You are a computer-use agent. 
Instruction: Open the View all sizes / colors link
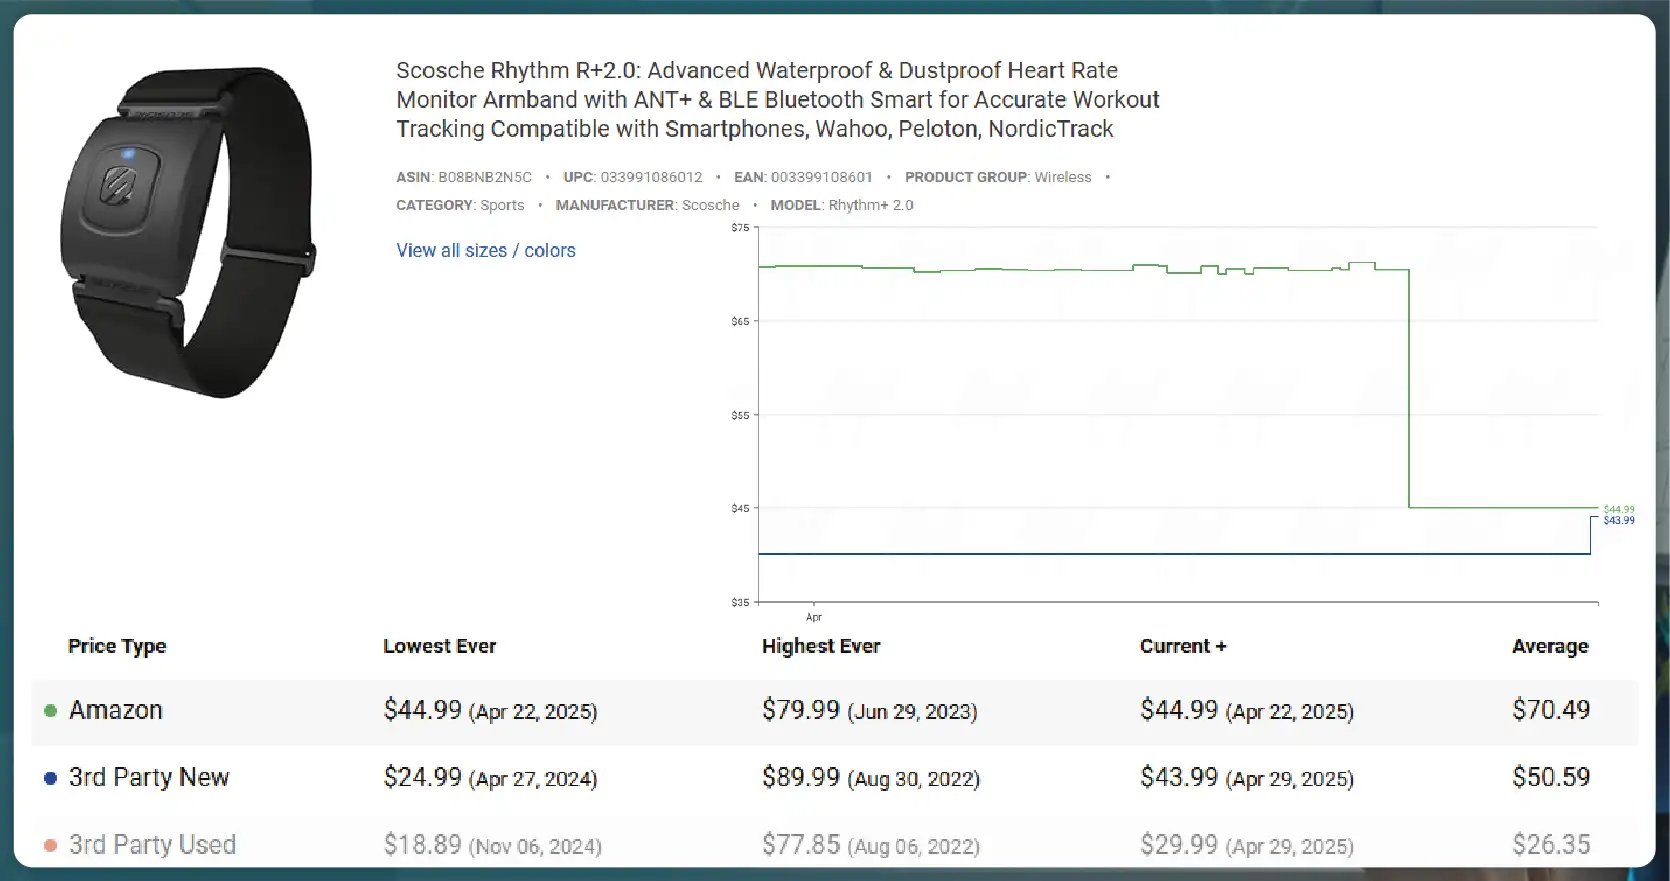485,251
